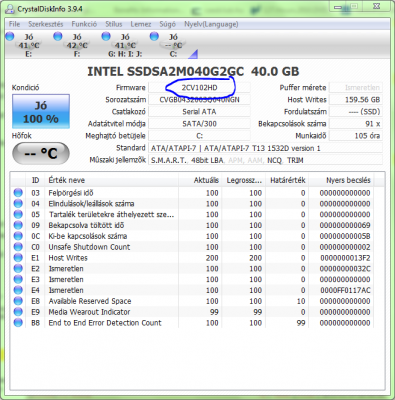Click the Standard ATA/ATAPI-7 field
This screenshot has width=395, height=400.
(266, 148)
